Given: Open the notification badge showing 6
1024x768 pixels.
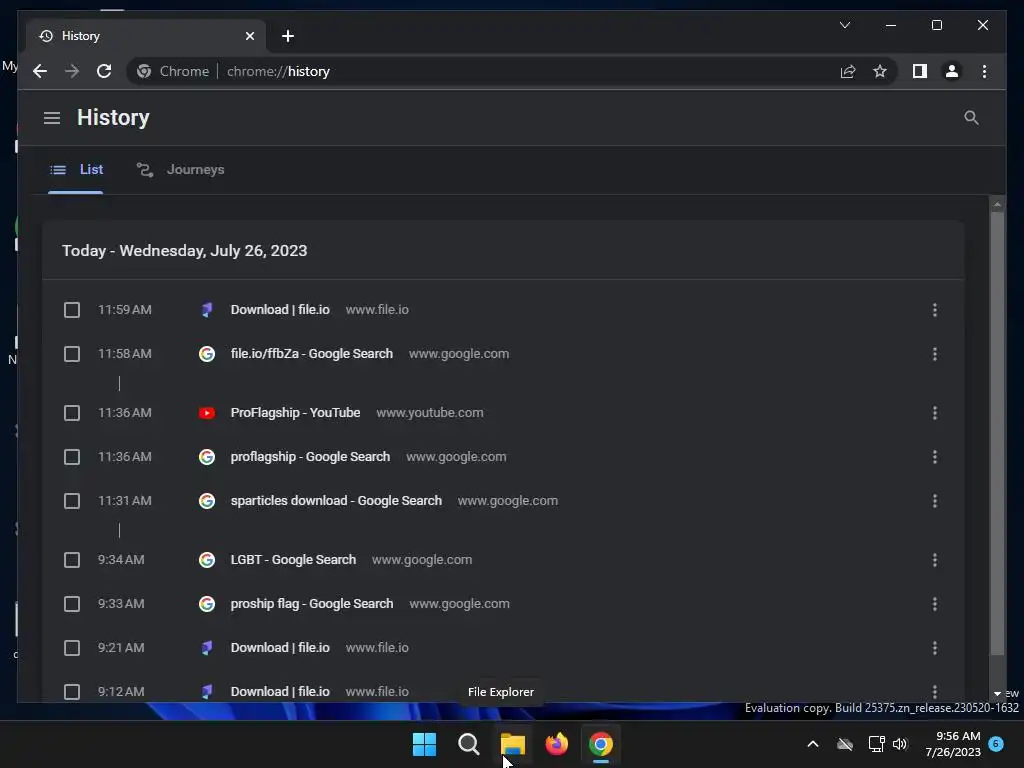Looking at the screenshot, I should tap(996, 744).
